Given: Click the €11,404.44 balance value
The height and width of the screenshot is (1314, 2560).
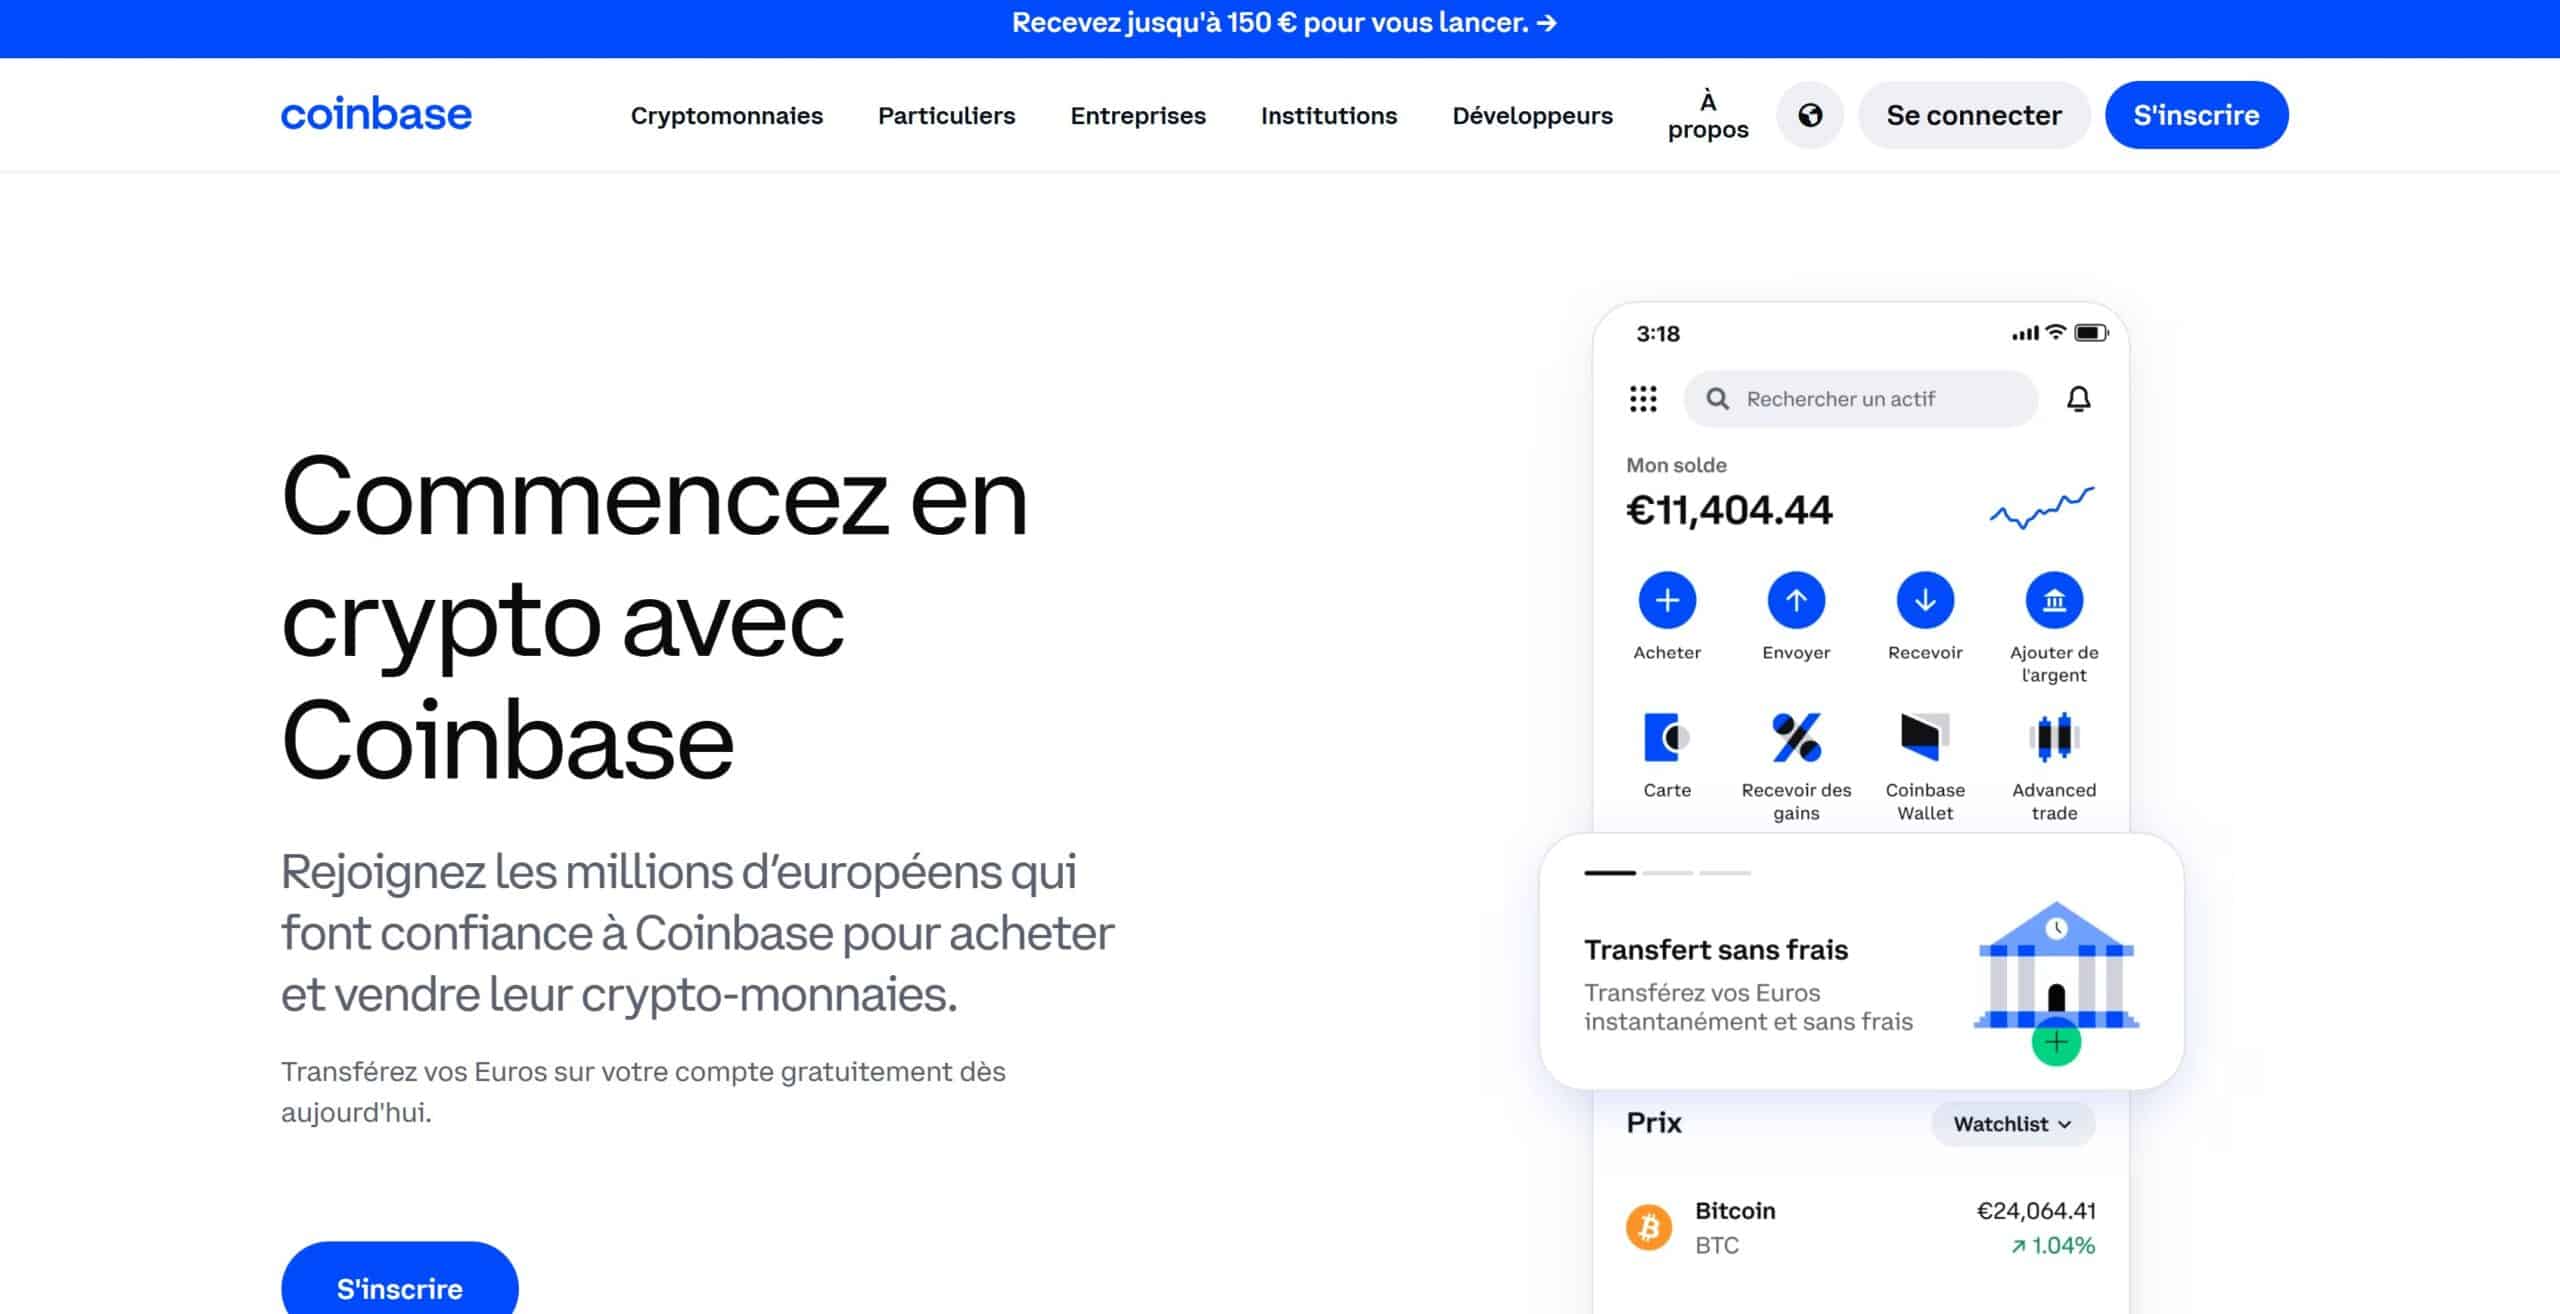Looking at the screenshot, I should pyautogui.click(x=1729, y=510).
